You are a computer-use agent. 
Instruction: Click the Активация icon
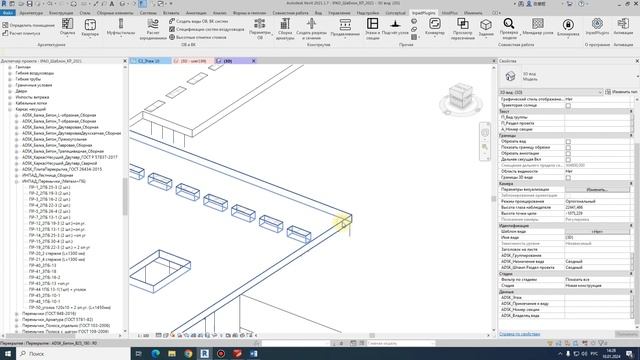(623, 23)
